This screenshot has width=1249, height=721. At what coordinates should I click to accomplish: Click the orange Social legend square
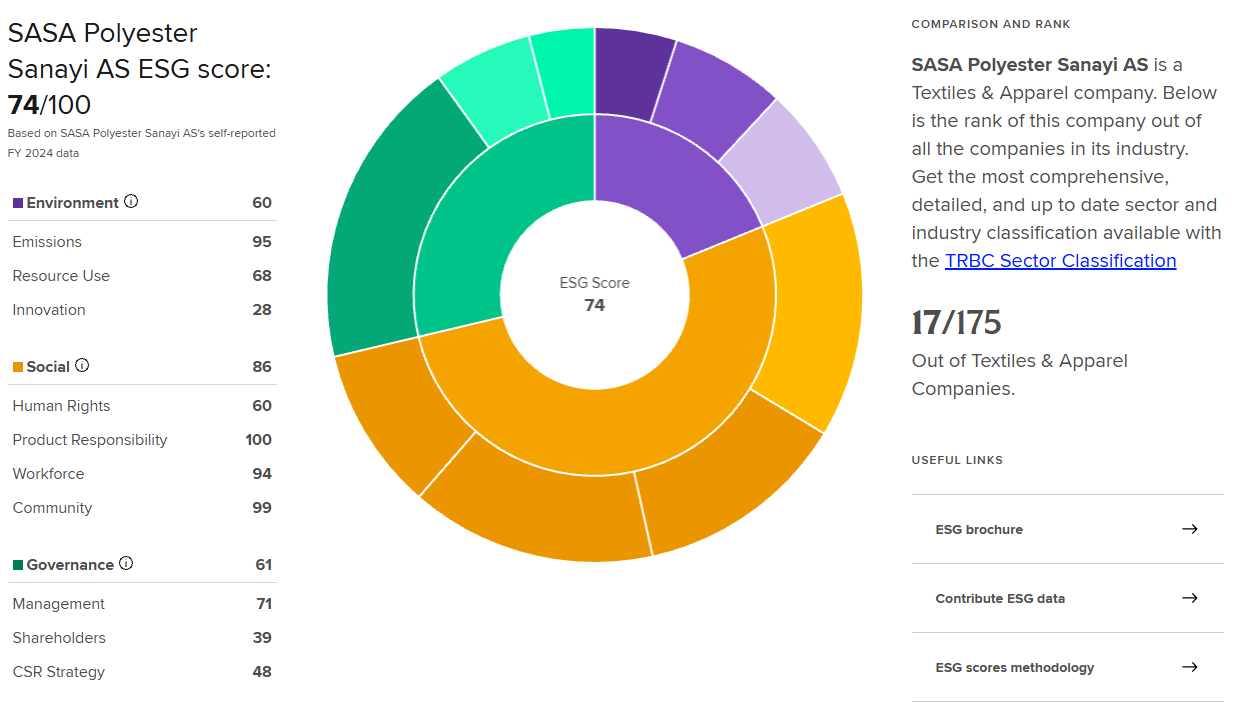pos(18,367)
